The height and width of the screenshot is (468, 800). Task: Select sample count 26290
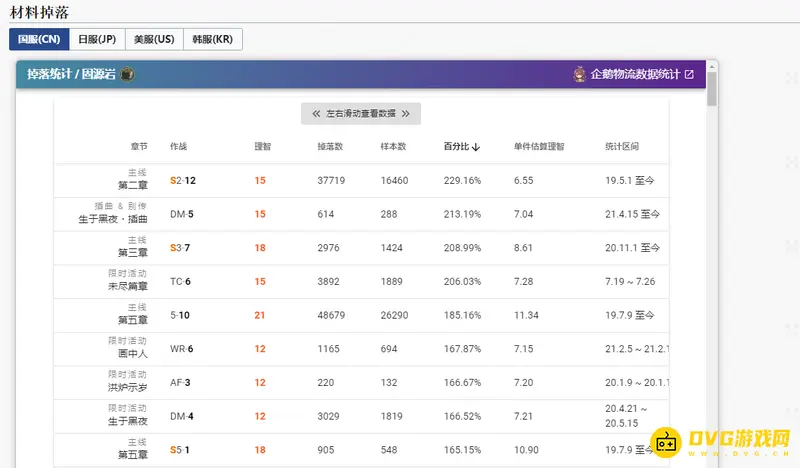click(x=394, y=315)
